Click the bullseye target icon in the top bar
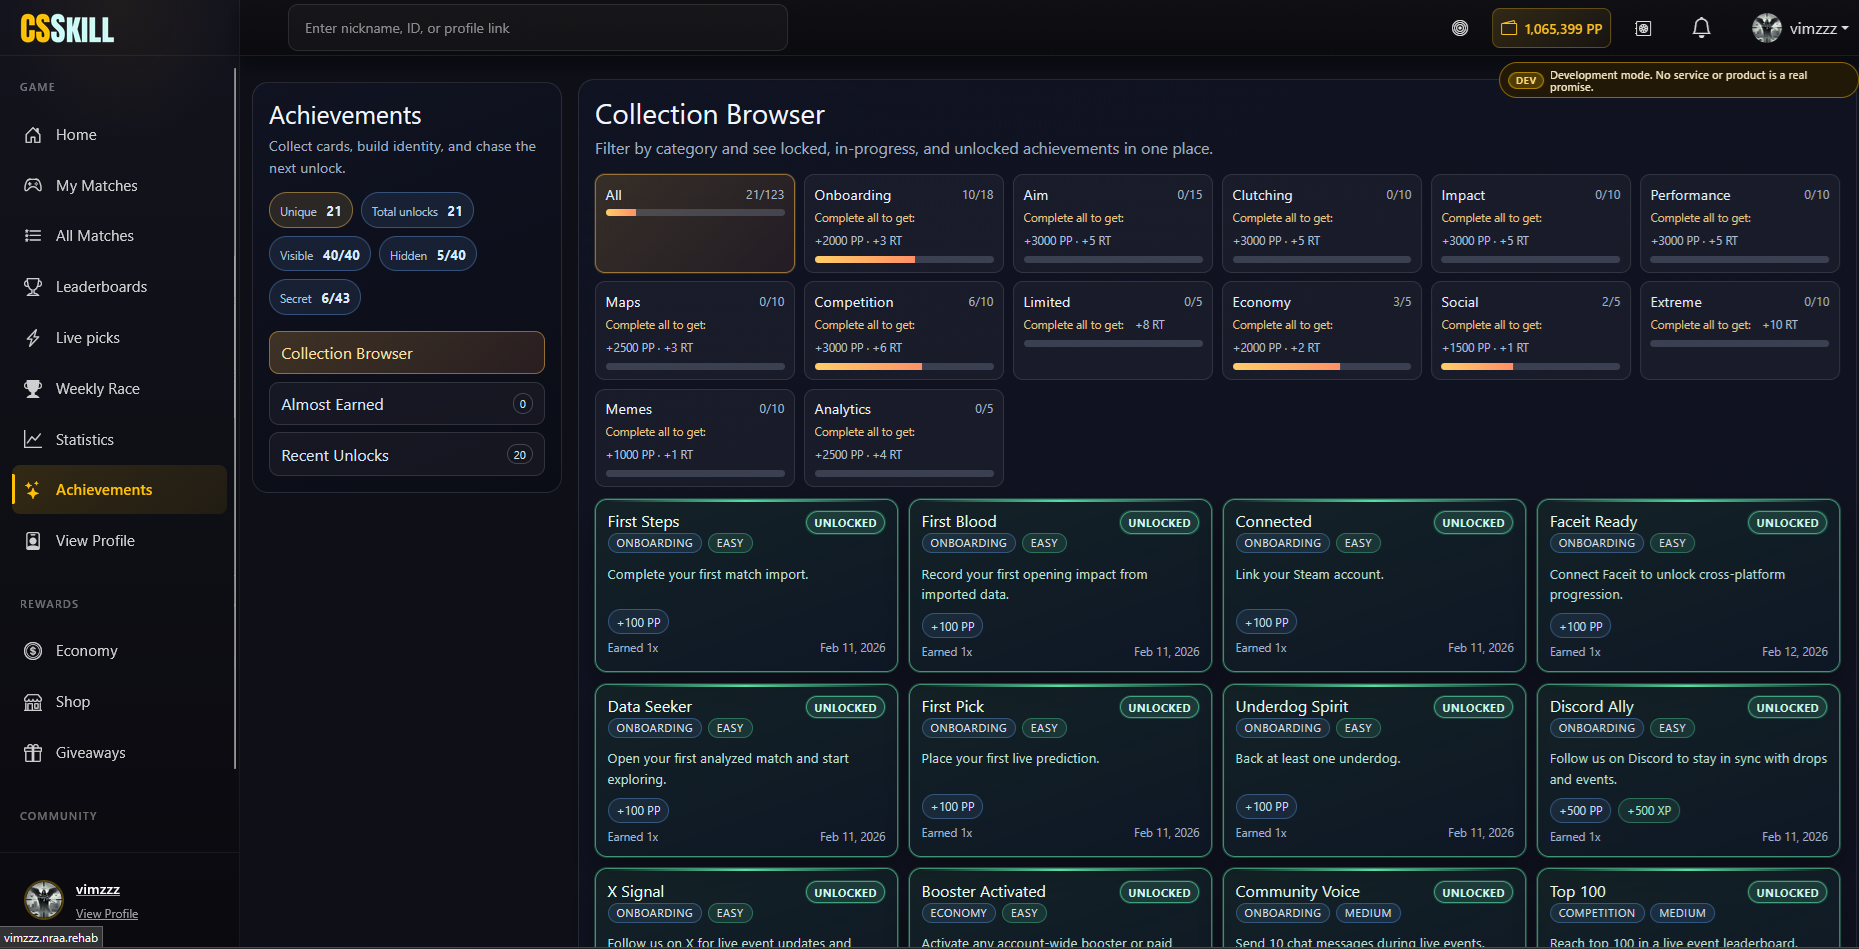 point(1459,28)
